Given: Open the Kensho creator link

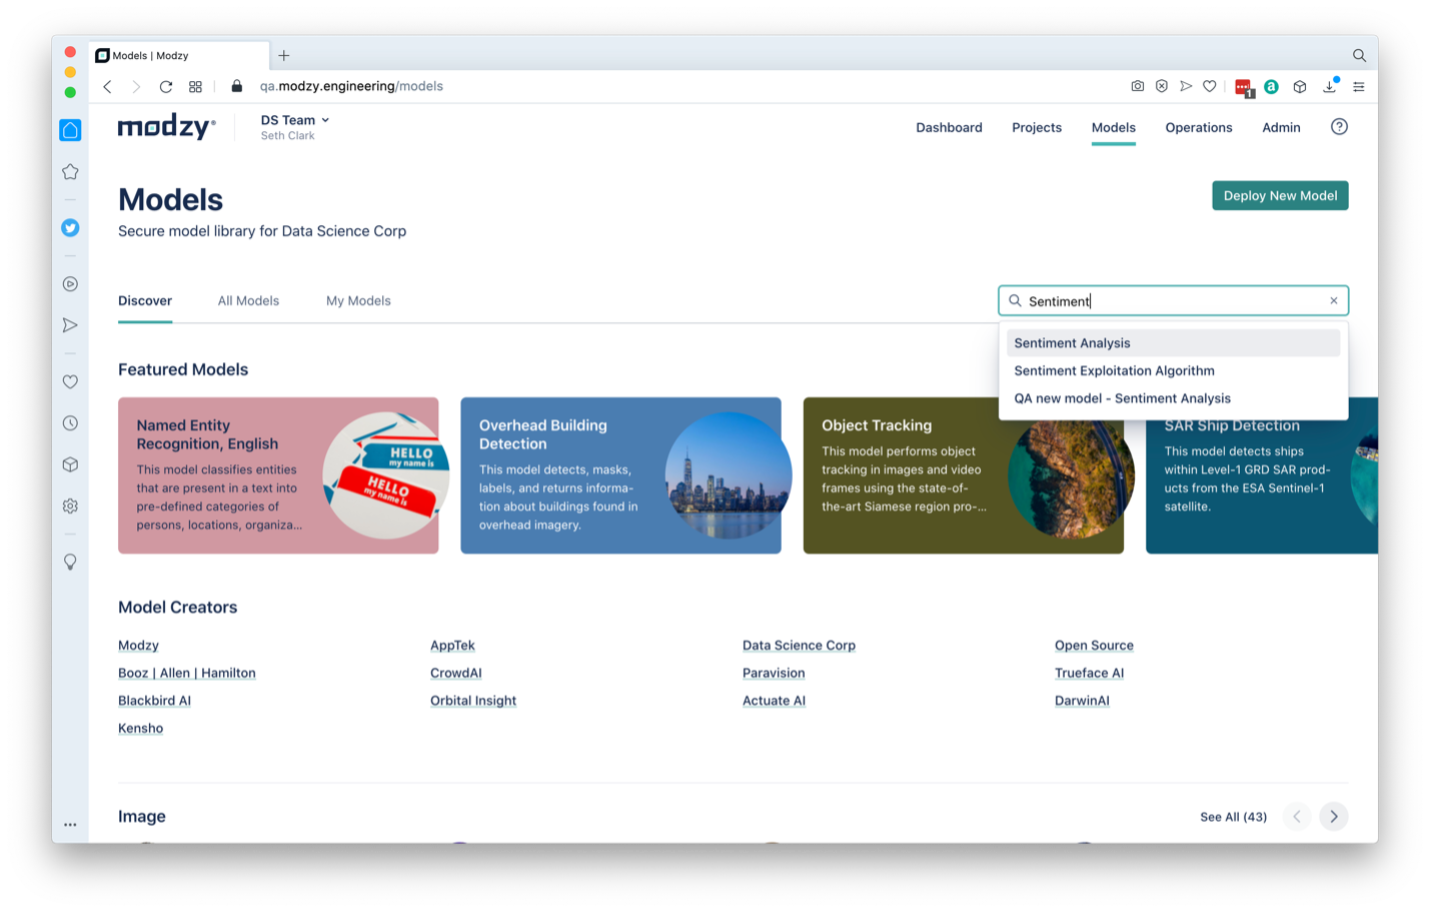Looking at the screenshot, I should click(140, 729).
